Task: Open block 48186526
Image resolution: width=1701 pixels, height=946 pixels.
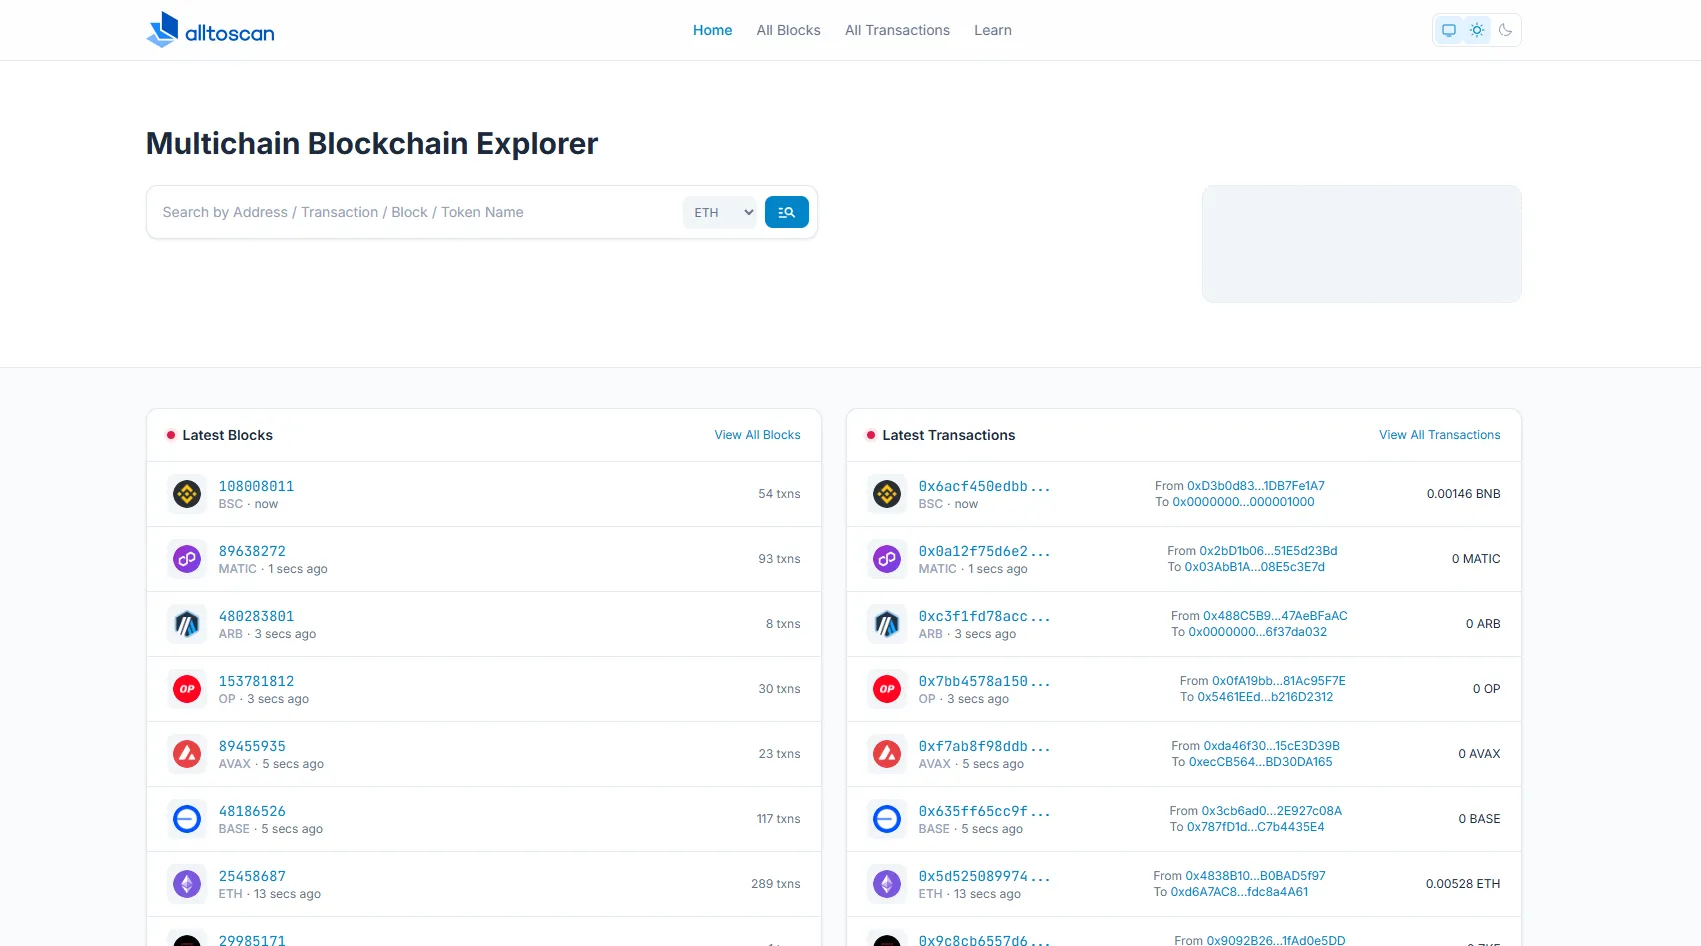Action: point(252,811)
